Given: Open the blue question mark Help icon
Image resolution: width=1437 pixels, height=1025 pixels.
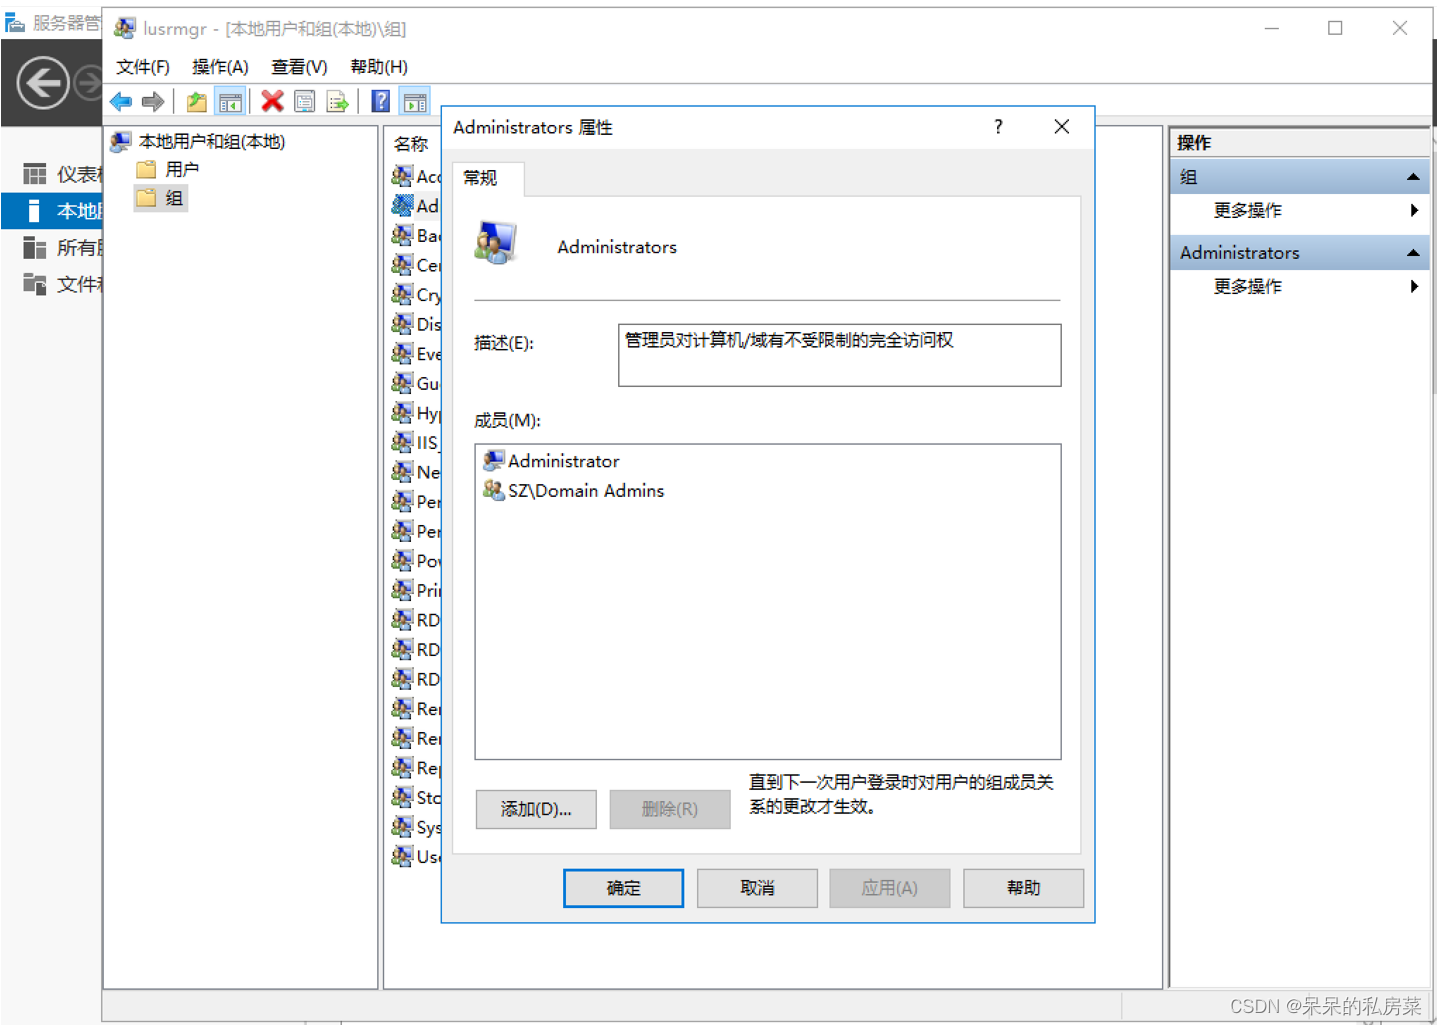Looking at the screenshot, I should coord(381,101).
